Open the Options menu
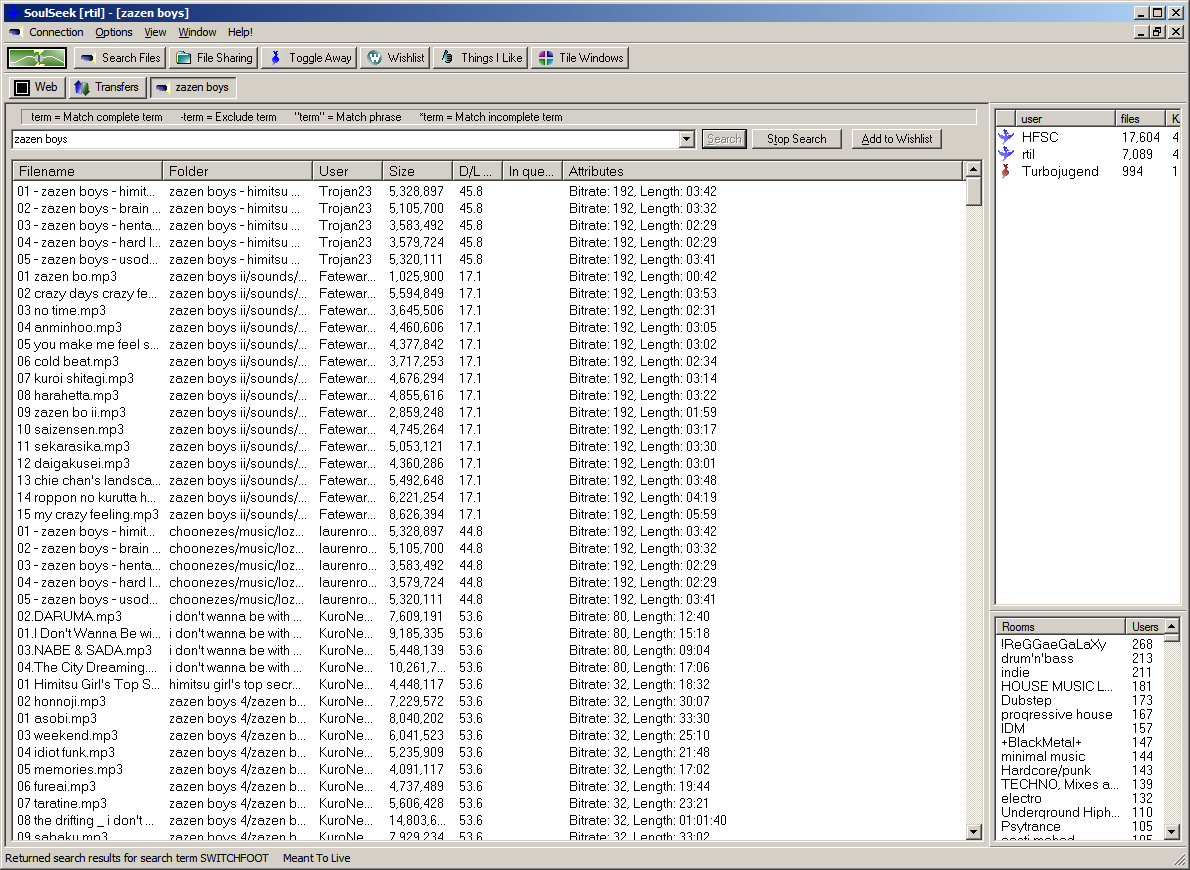Image resolution: width=1190 pixels, height=870 pixels. 114,32
